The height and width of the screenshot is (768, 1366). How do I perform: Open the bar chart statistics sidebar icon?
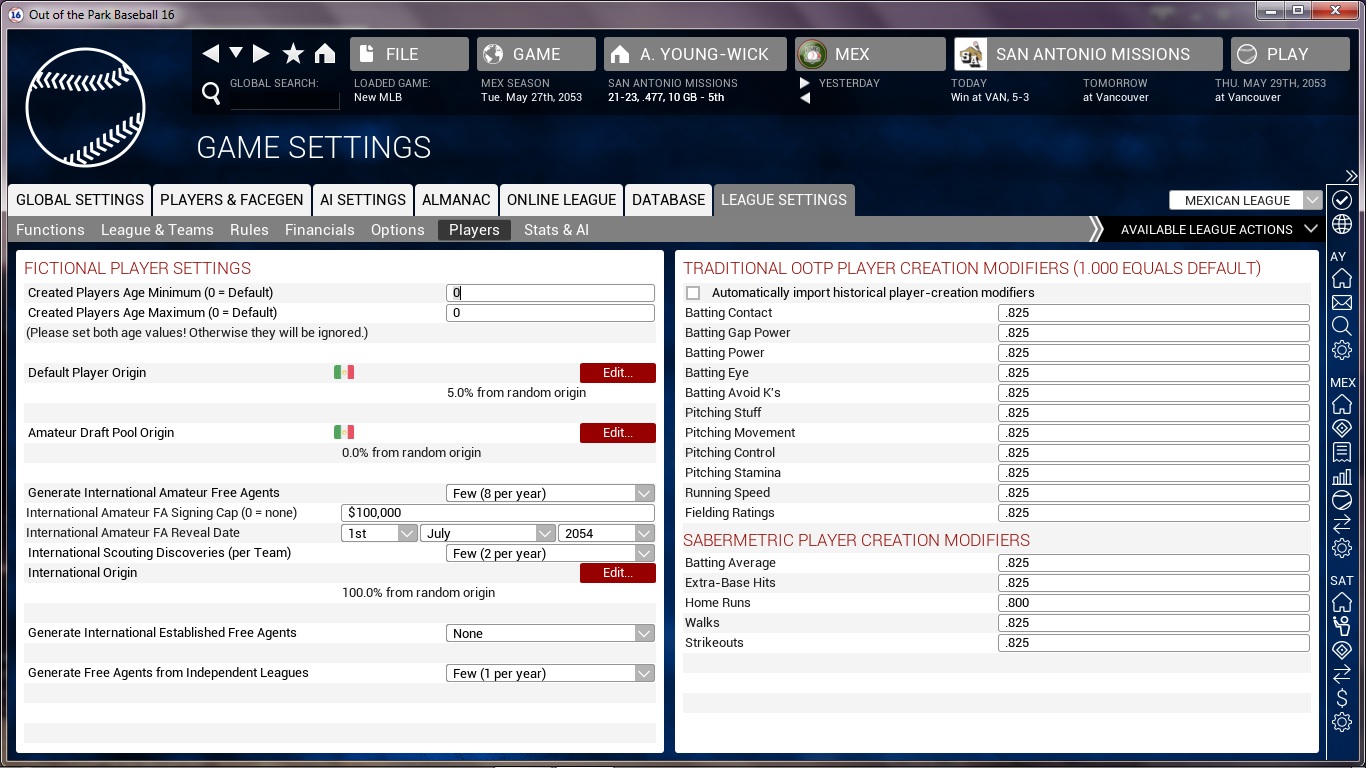1342,476
